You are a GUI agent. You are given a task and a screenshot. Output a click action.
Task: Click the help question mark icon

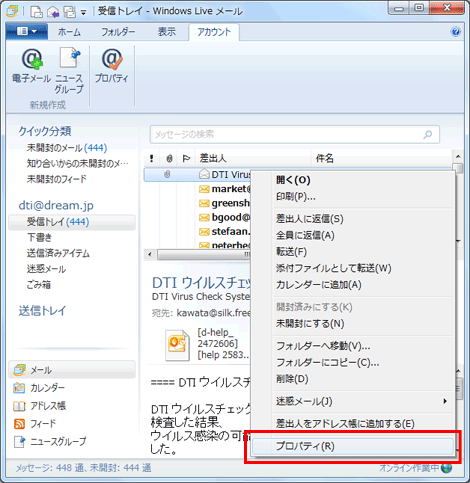(x=455, y=32)
